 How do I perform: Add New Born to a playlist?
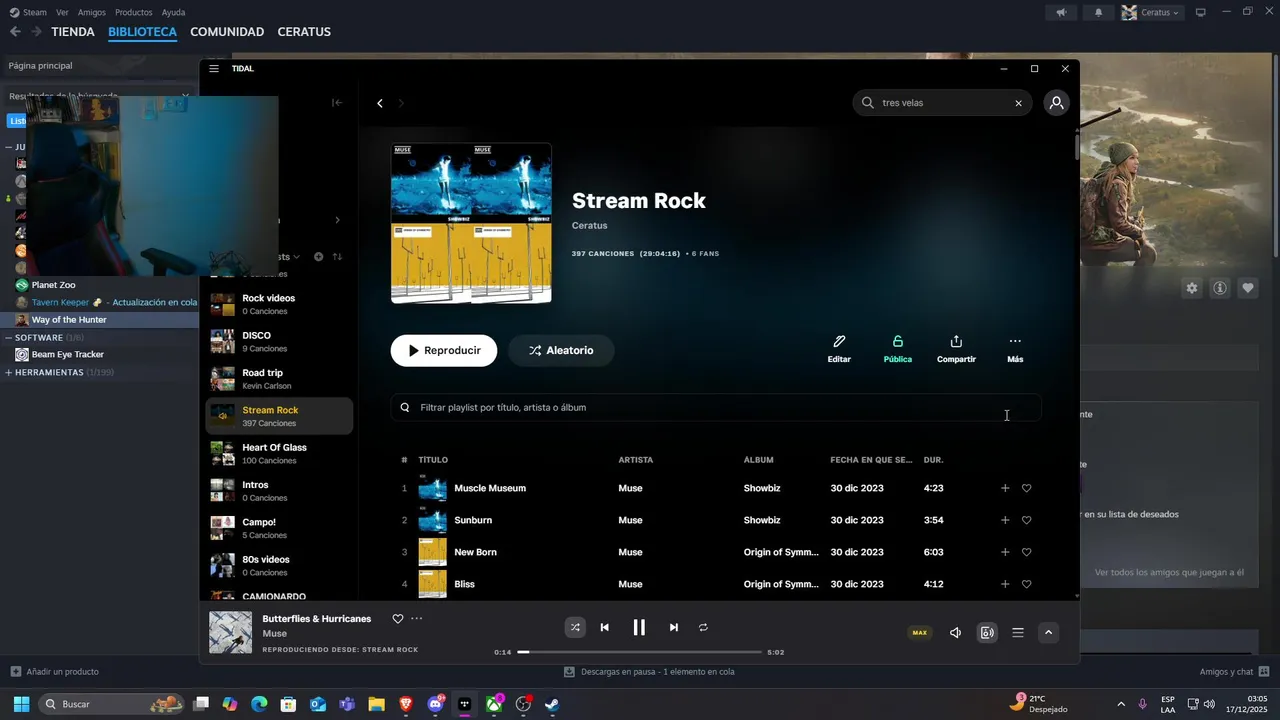pos(1005,552)
